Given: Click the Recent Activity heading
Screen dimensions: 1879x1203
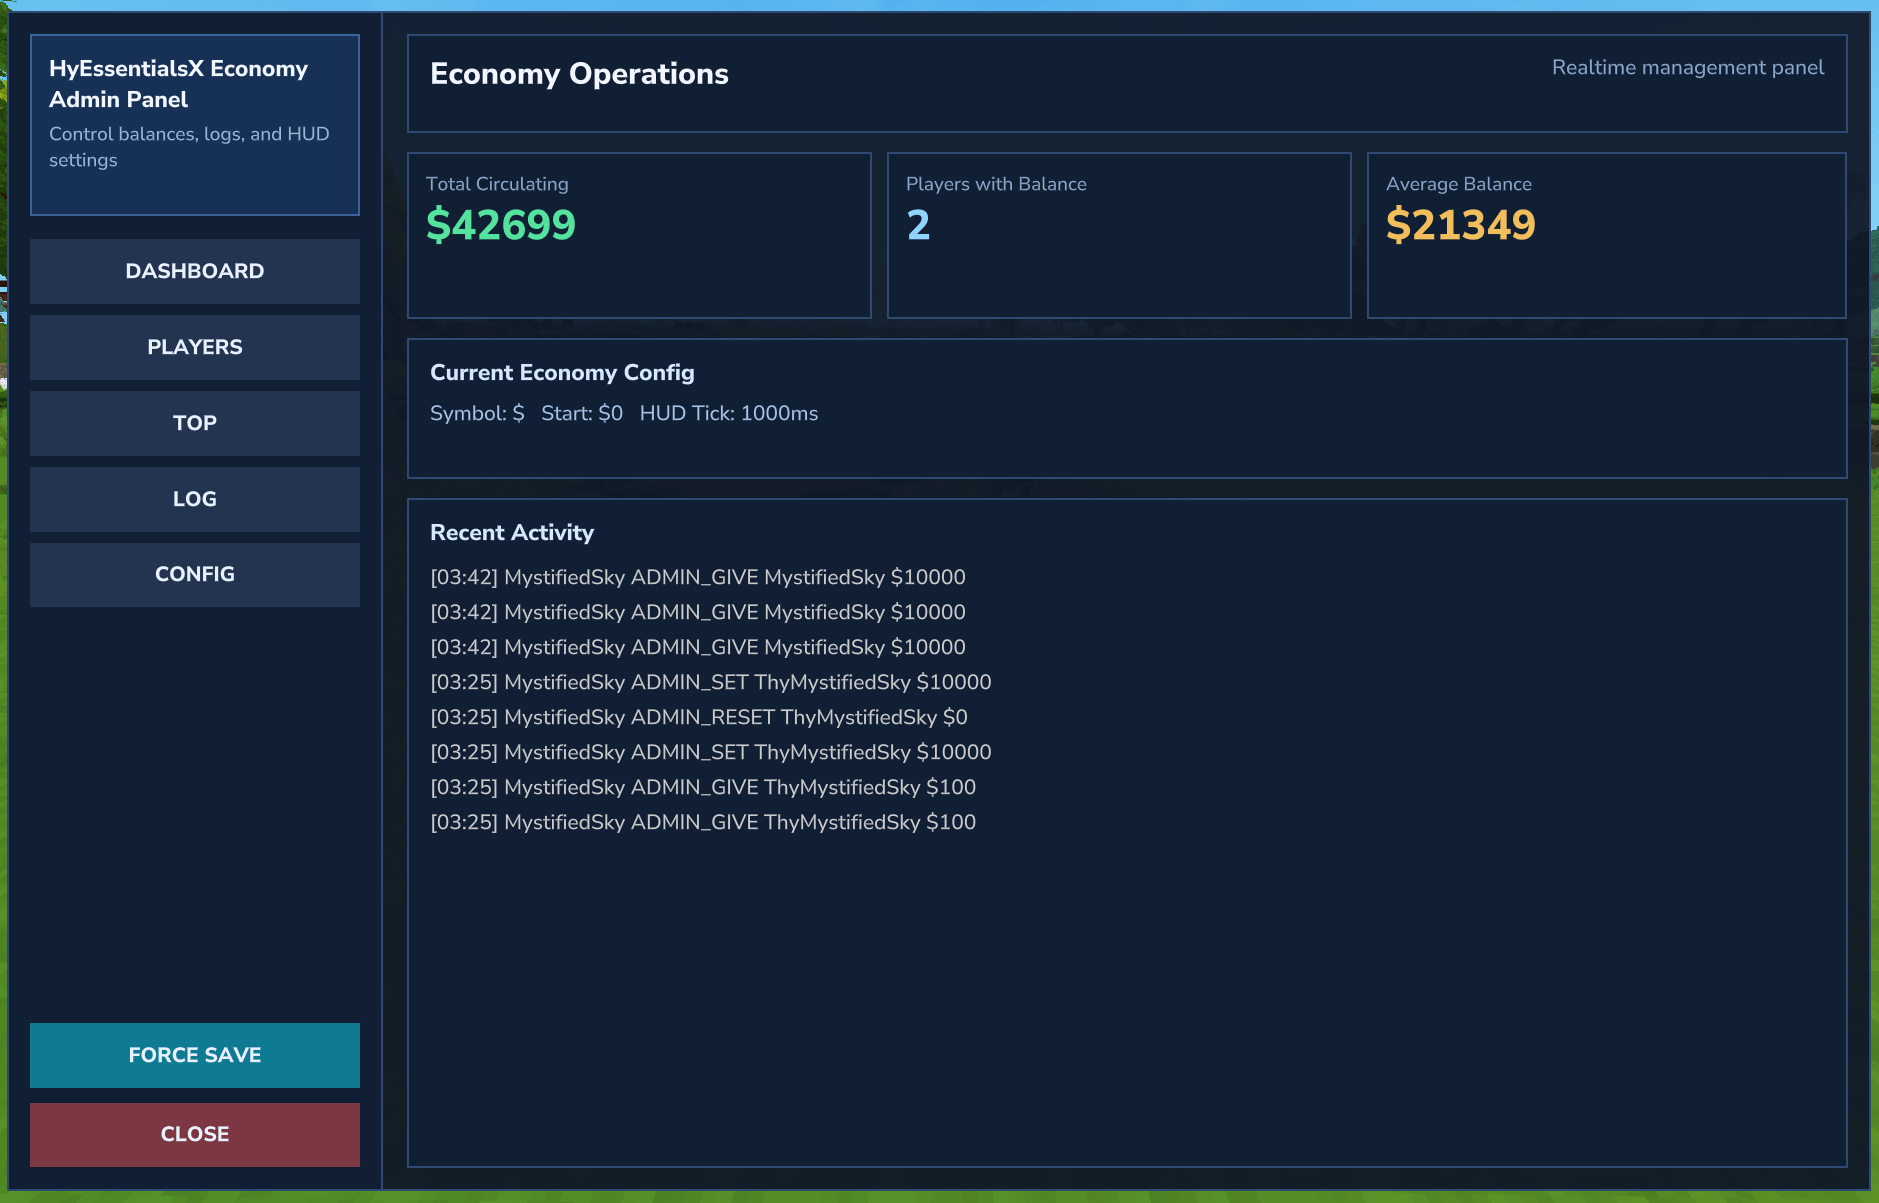Looking at the screenshot, I should tap(512, 533).
